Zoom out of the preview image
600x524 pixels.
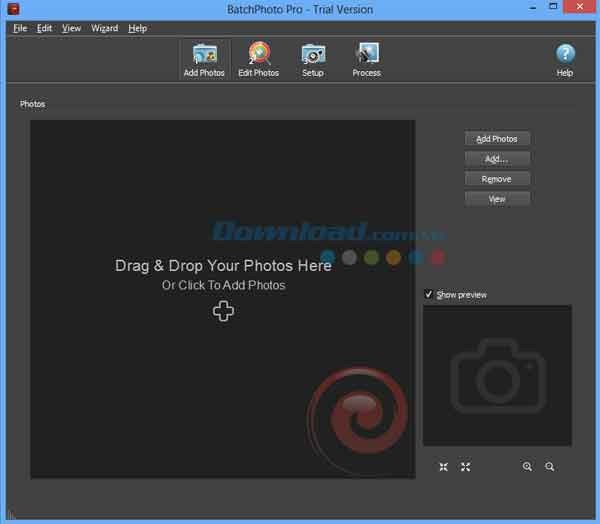[x=549, y=467]
